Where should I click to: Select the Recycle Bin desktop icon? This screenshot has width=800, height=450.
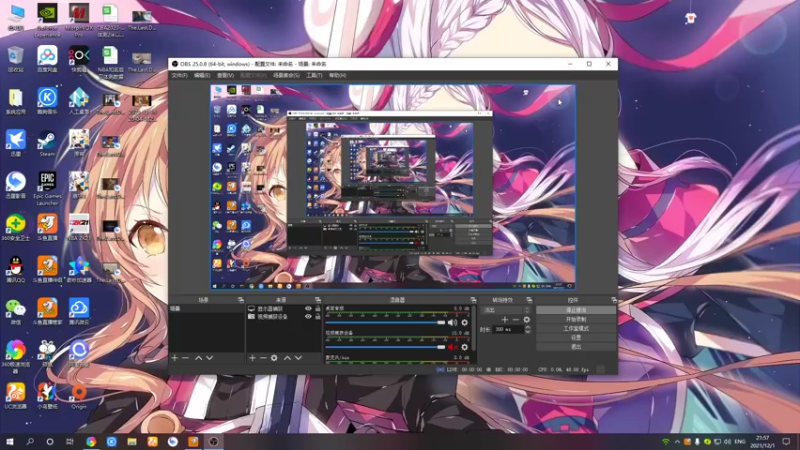16,59
